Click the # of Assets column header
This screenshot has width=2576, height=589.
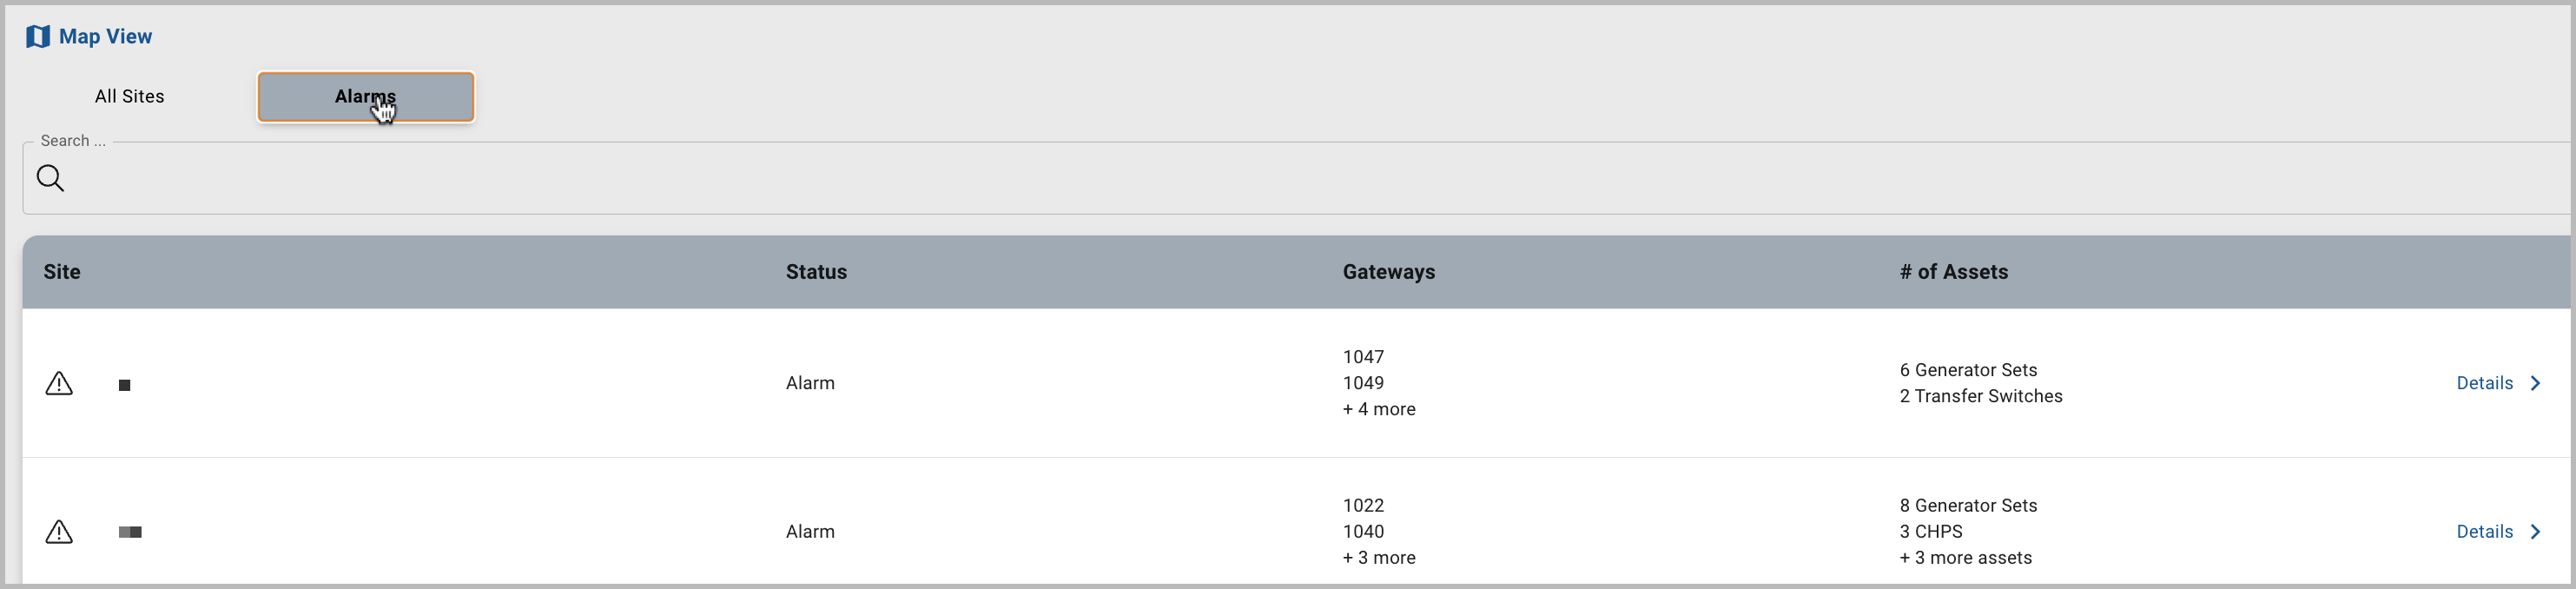1953,272
